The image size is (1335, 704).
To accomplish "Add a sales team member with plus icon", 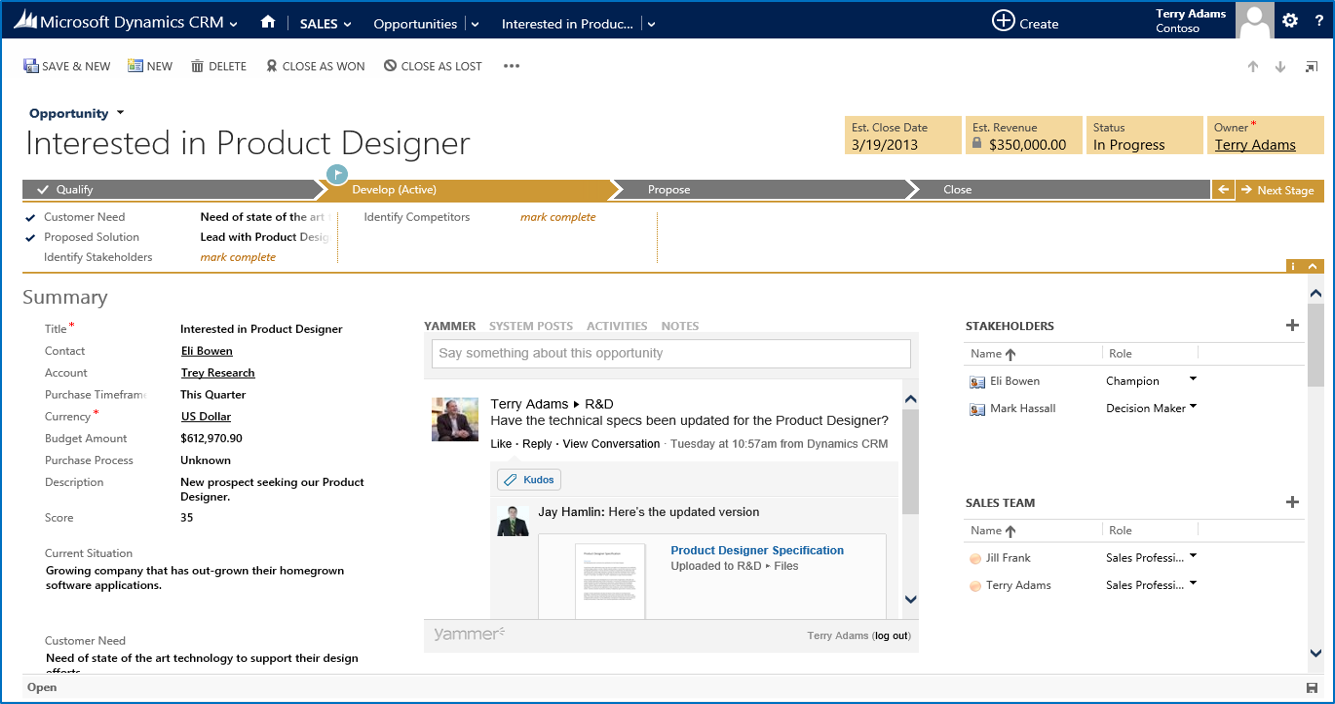I will click(x=1292, y=502).
